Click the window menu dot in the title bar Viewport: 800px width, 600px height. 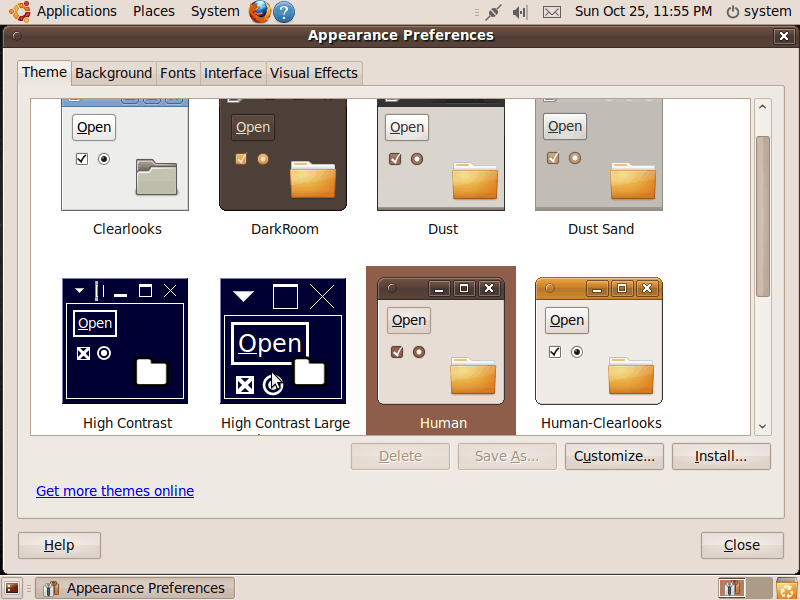pos(17,36)
